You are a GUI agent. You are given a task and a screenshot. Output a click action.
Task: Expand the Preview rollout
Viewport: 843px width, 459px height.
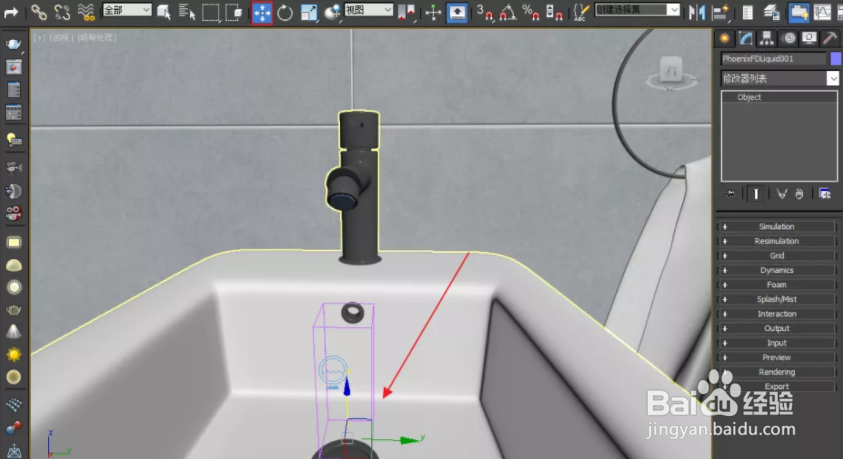777,357
